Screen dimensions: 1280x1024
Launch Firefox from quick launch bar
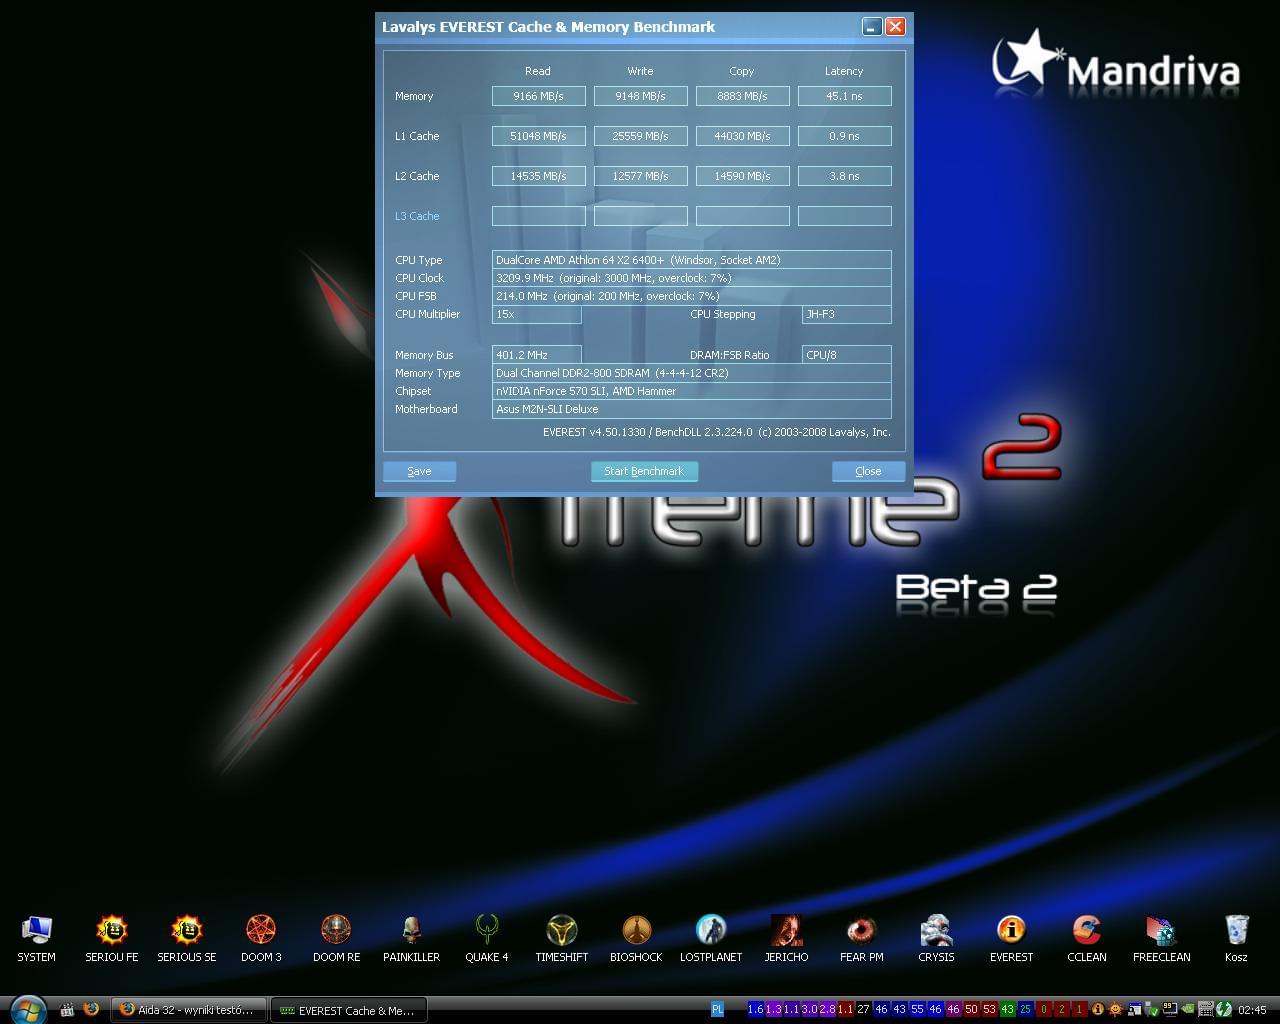coord(91,1010)
